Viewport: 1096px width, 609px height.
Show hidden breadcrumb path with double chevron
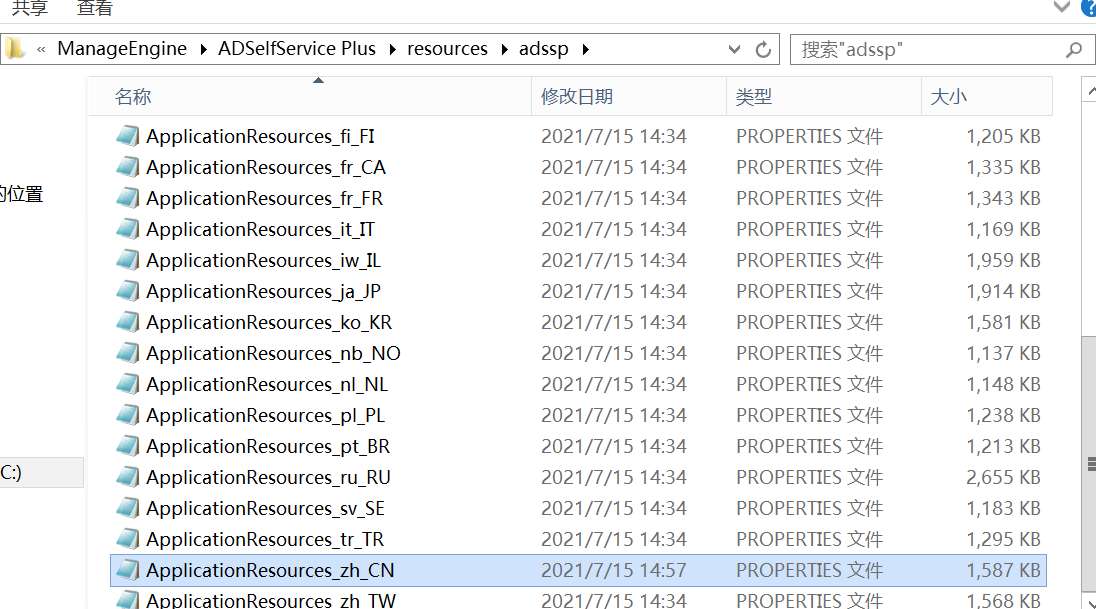coord(41,50)
